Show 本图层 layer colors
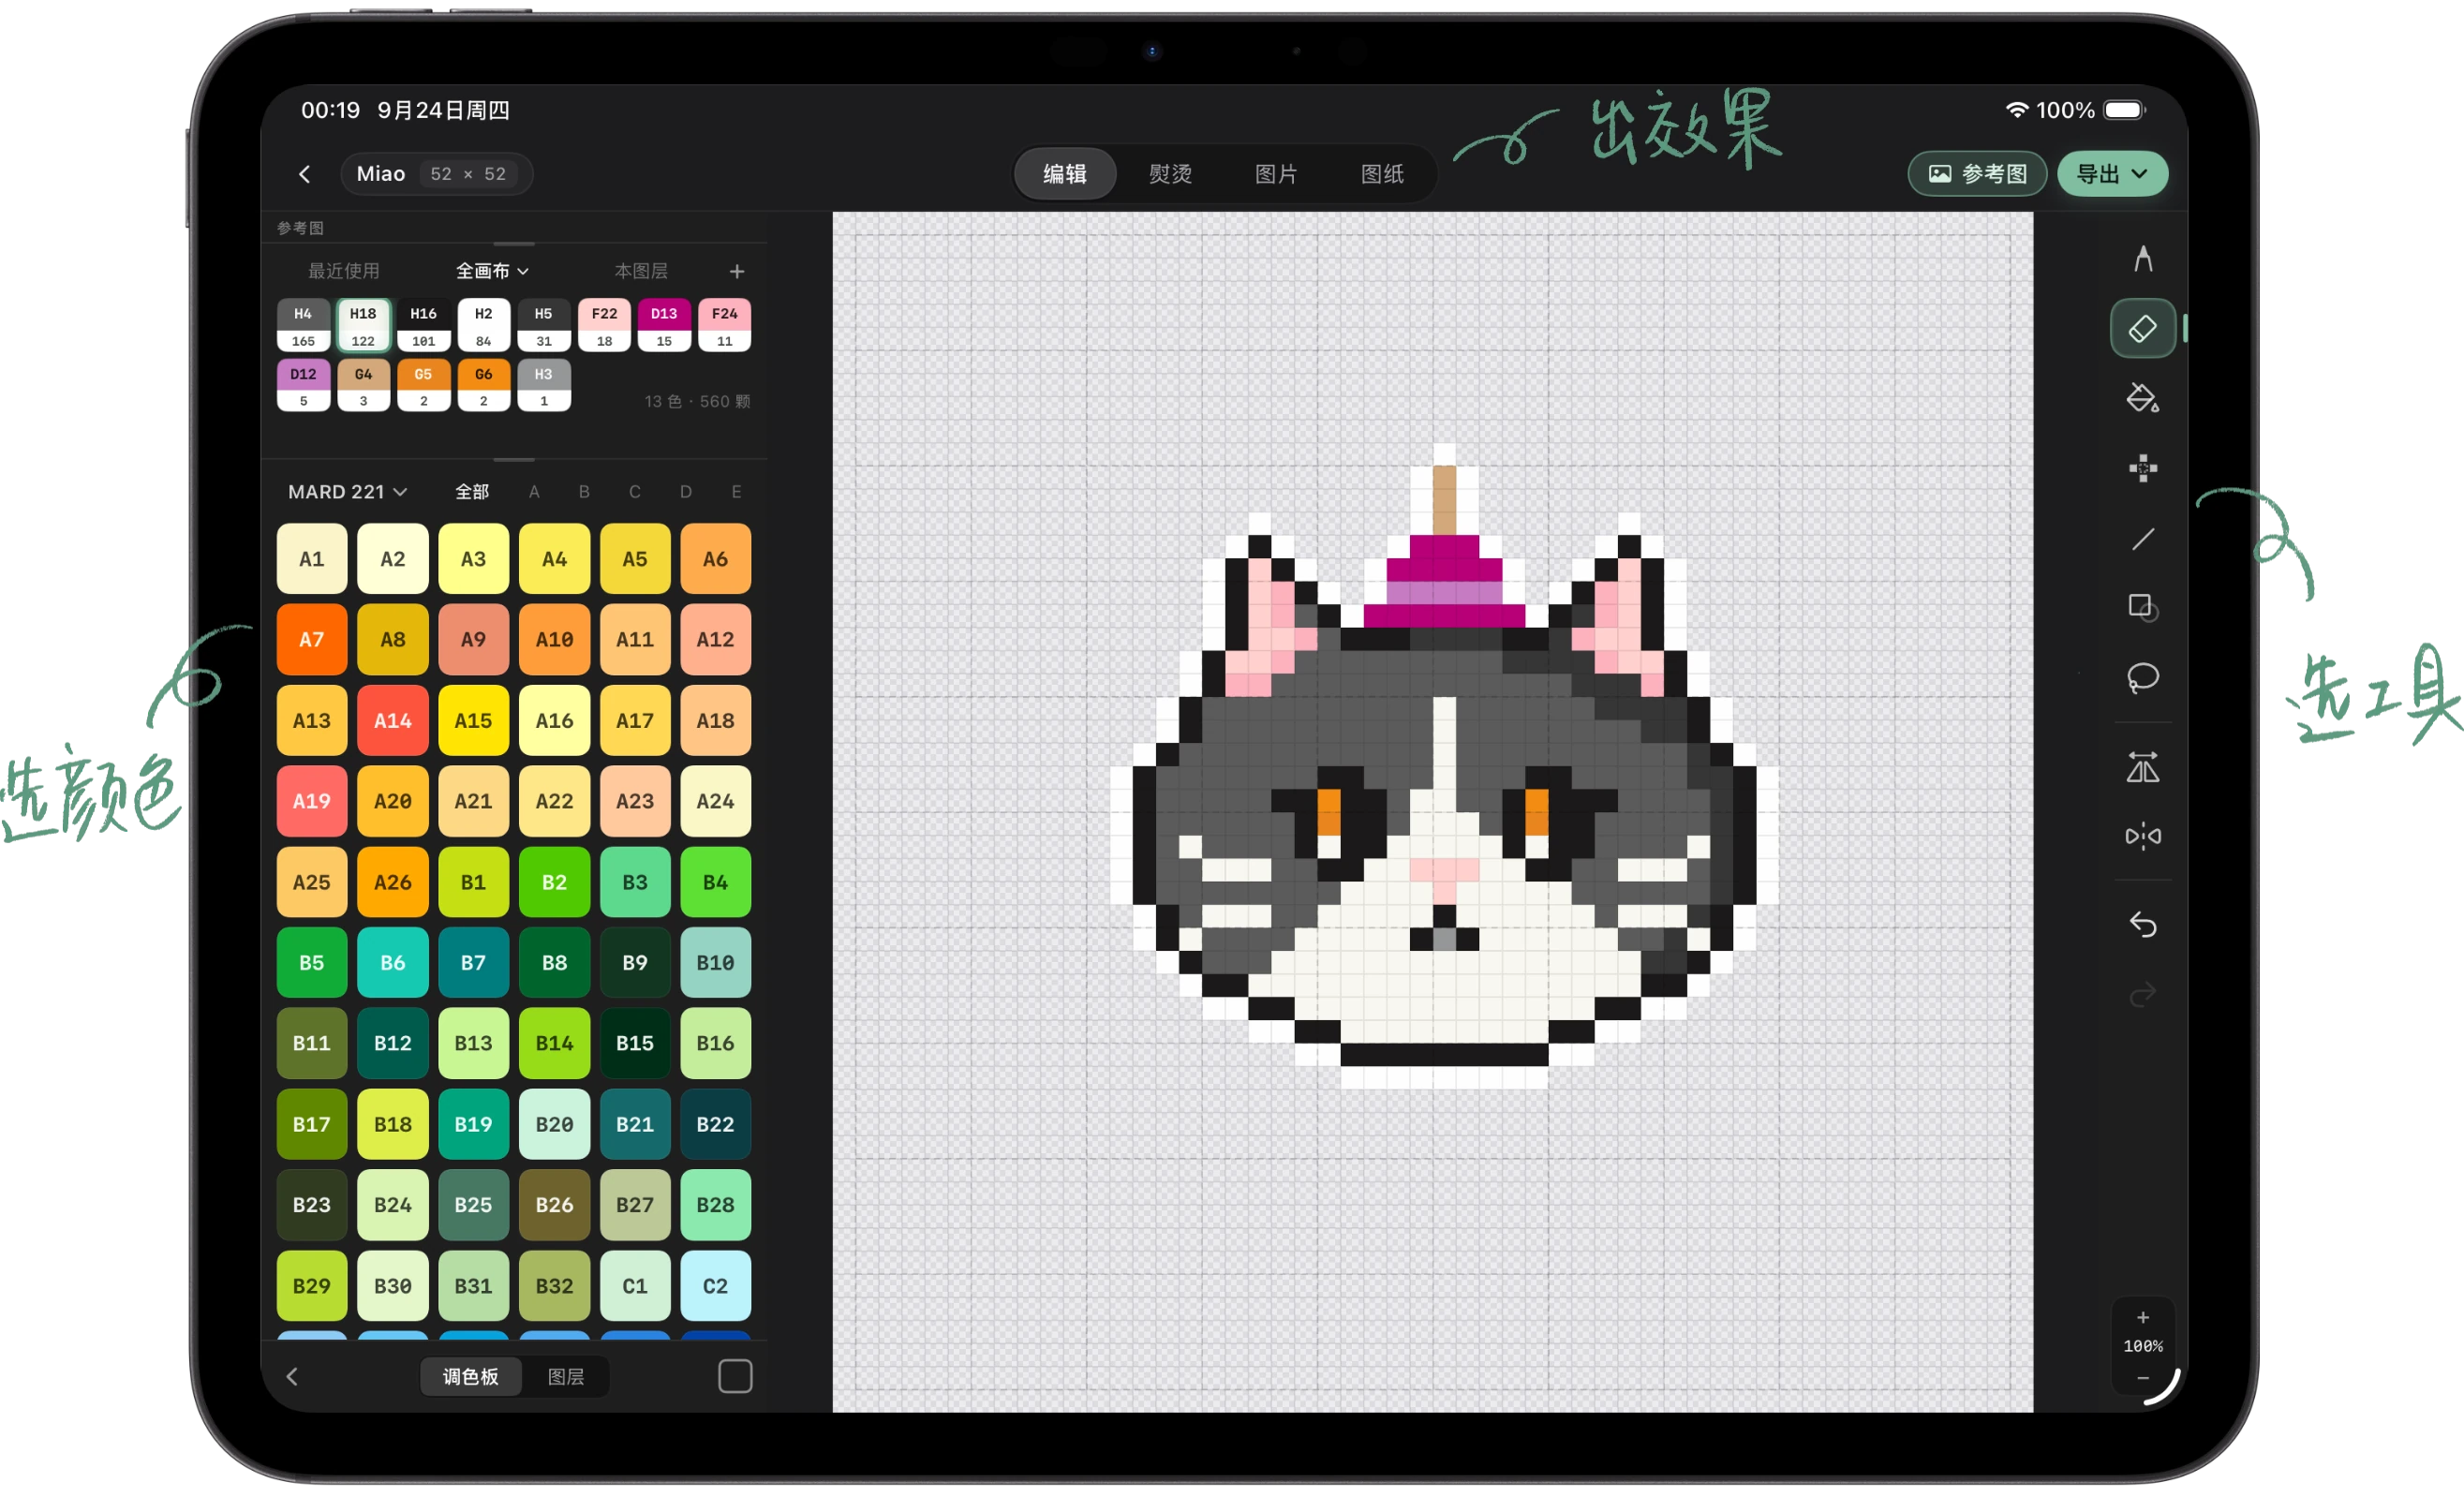2464x1497 pixels. [641, 271]
